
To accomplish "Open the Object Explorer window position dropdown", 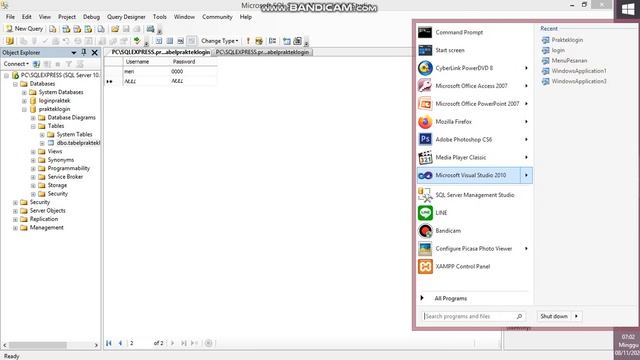I will coord(74,53).
